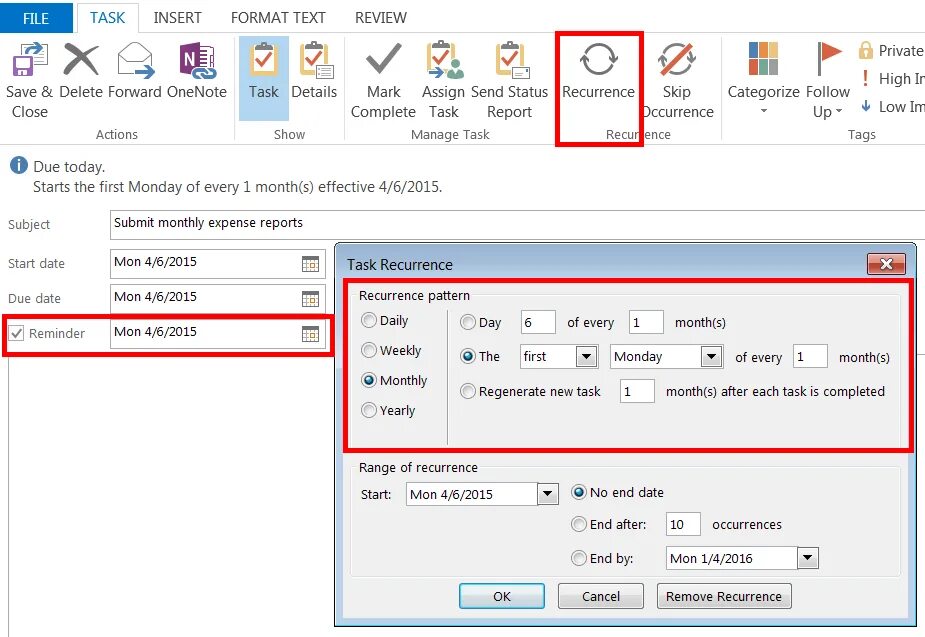Click the Start date field of the task
Viewport: 925px width, 637px height.
pos(218,263)
